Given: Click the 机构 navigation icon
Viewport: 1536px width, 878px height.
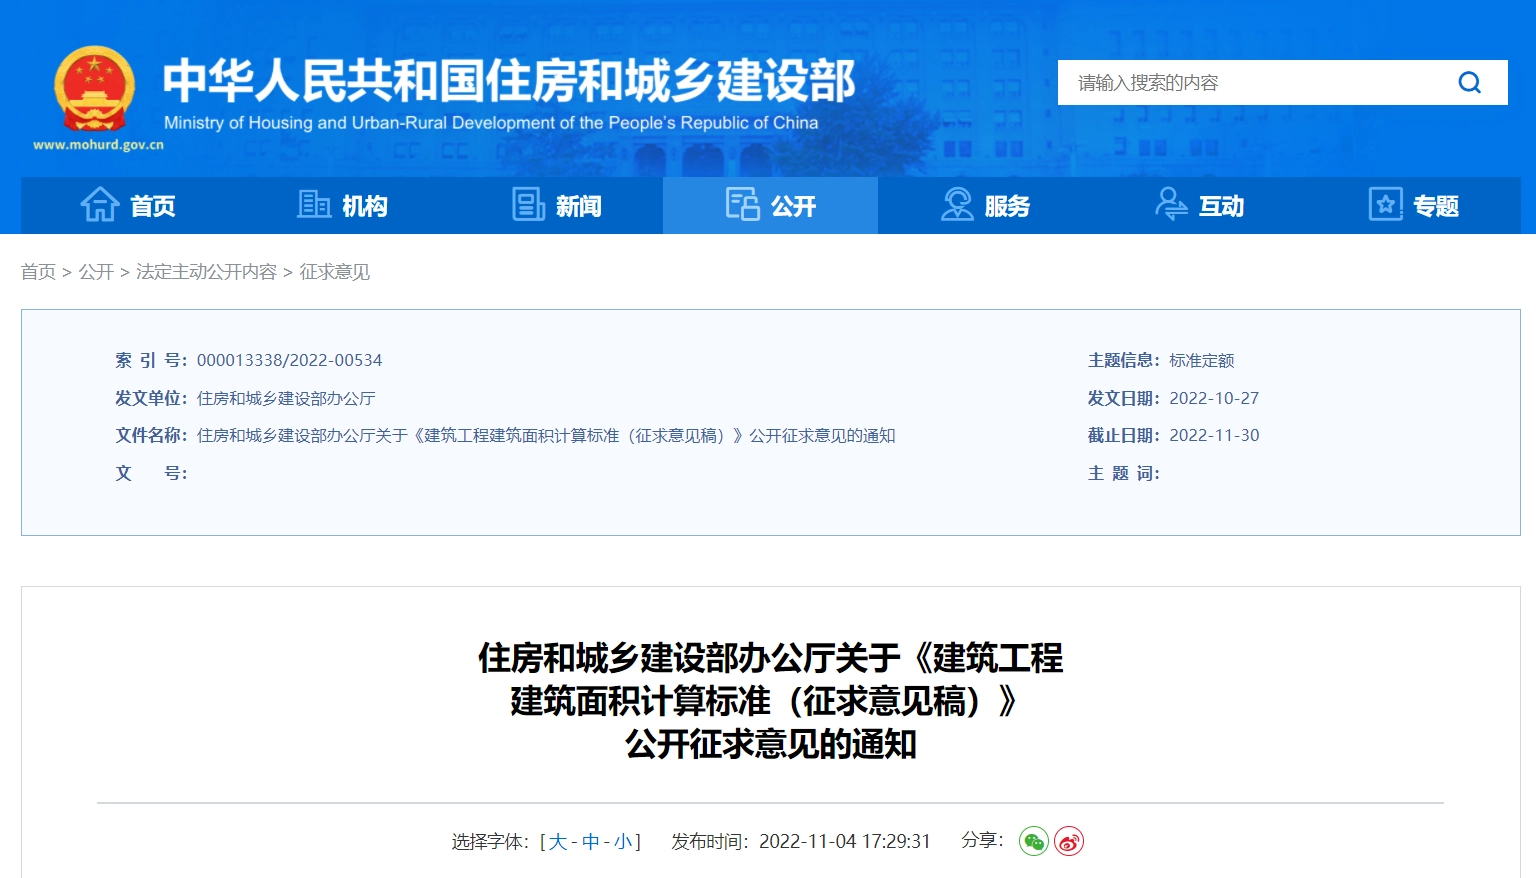Looking at the screenshot, I should [313, 205].
